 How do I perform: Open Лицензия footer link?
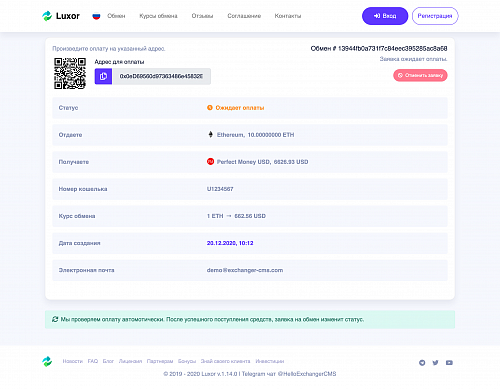tap(130, 361)
